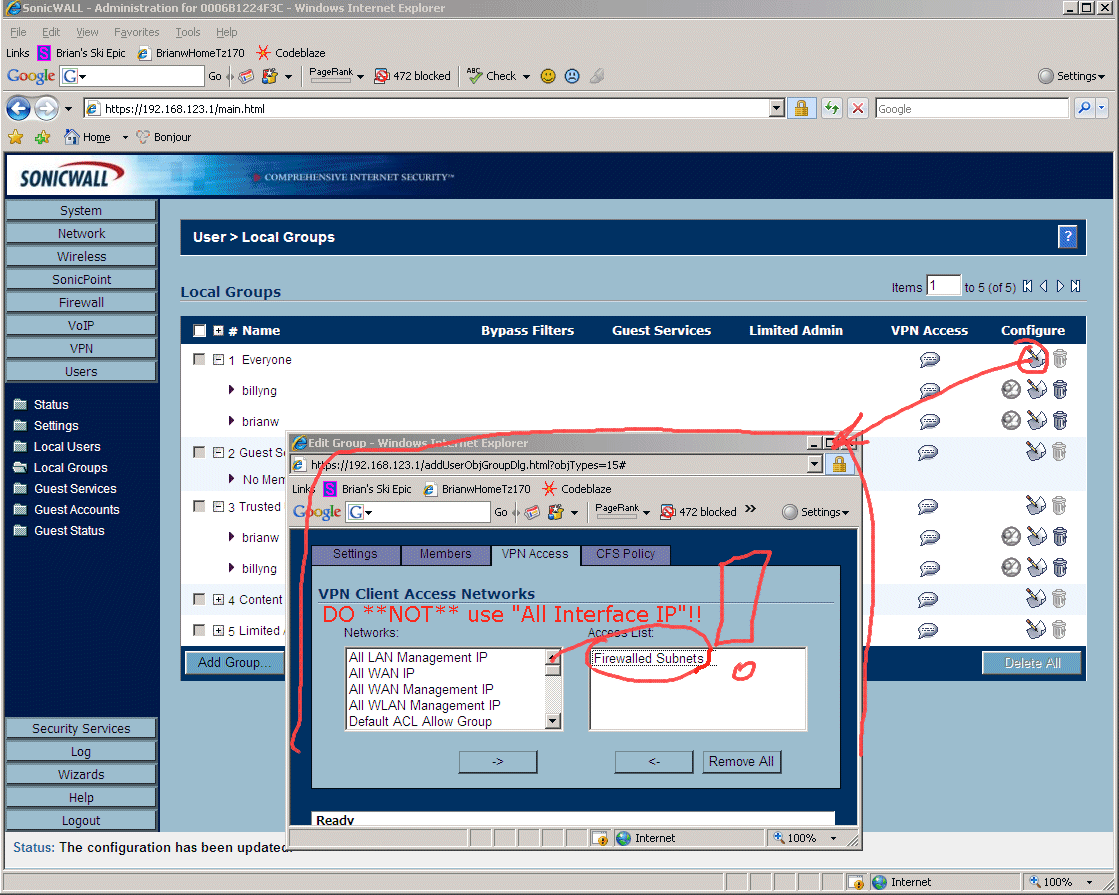The width and height of the screenshot is (1119, 895).
Task: Click the Items page number field
Action: point(943,285)
